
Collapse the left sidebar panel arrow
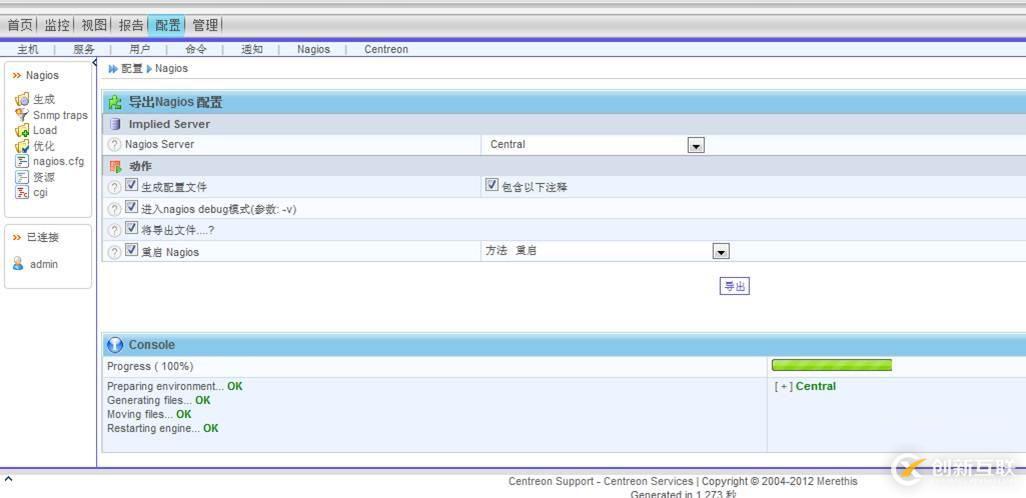pyautogui.click(x=94, y=62)
